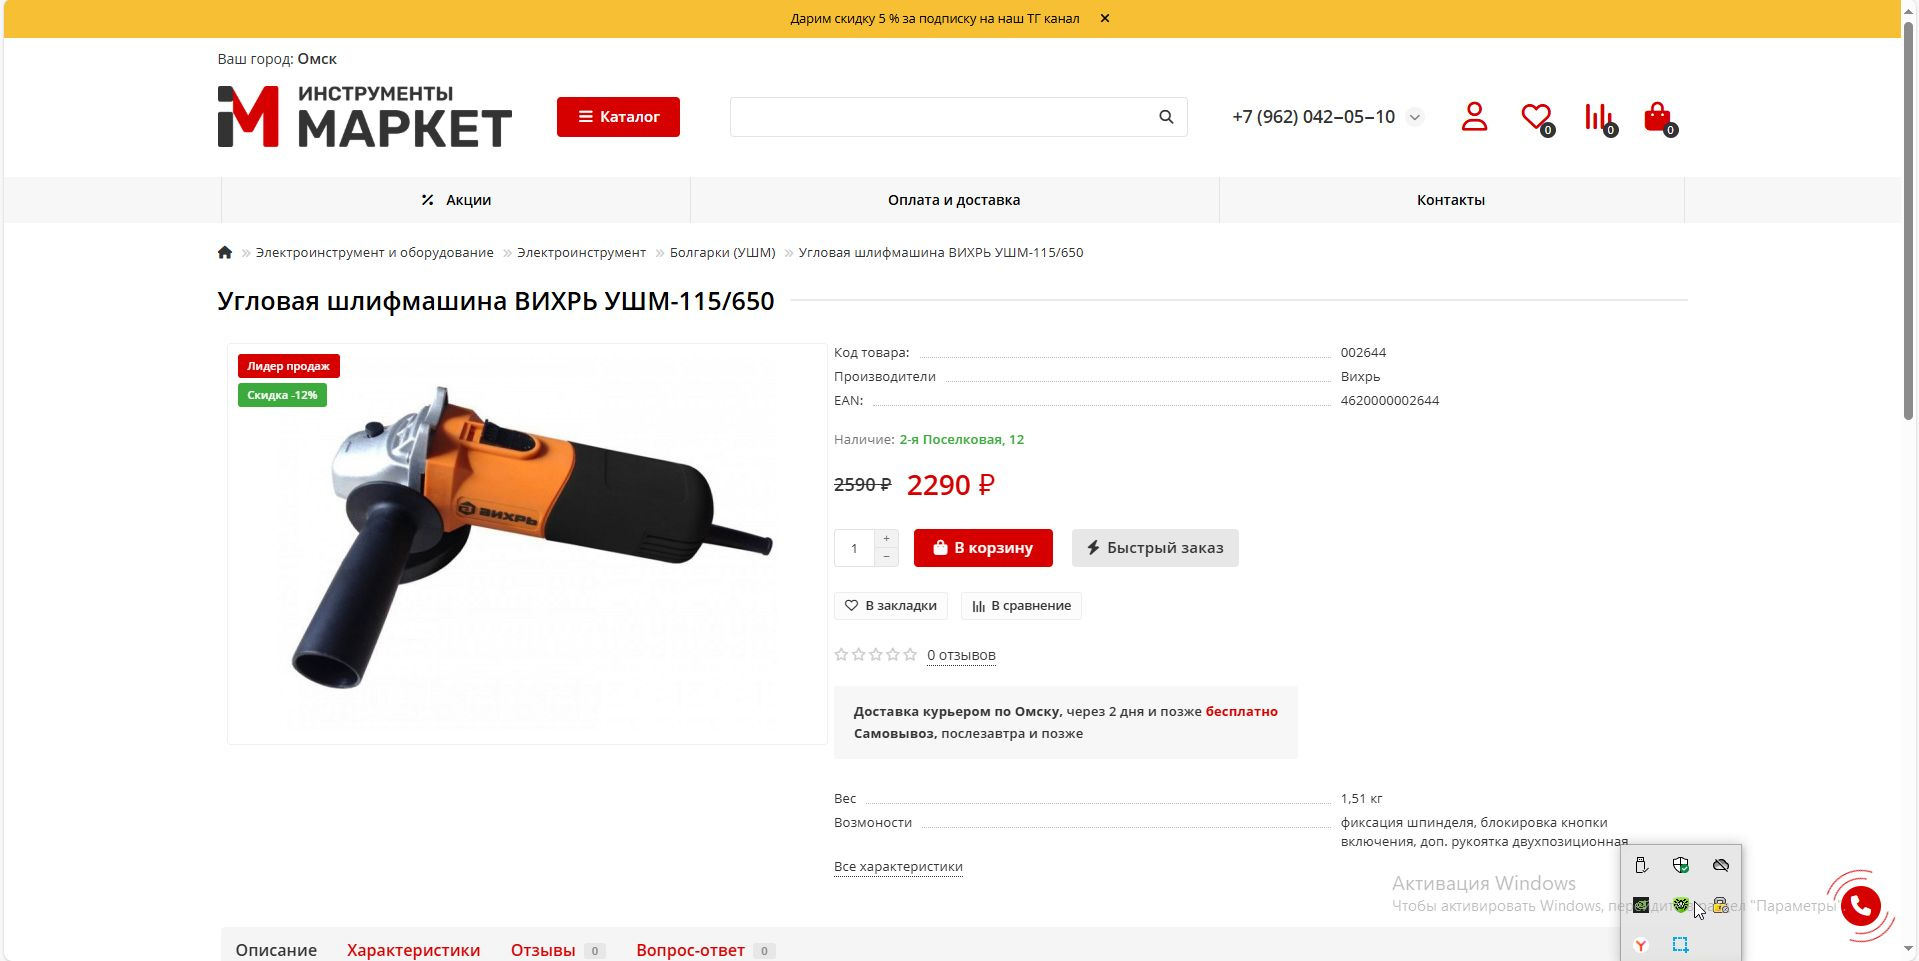Image resolution: width=1919 pixels, height=961 pixels.
Task: Expand Все характеристики link
Action: 898,866
